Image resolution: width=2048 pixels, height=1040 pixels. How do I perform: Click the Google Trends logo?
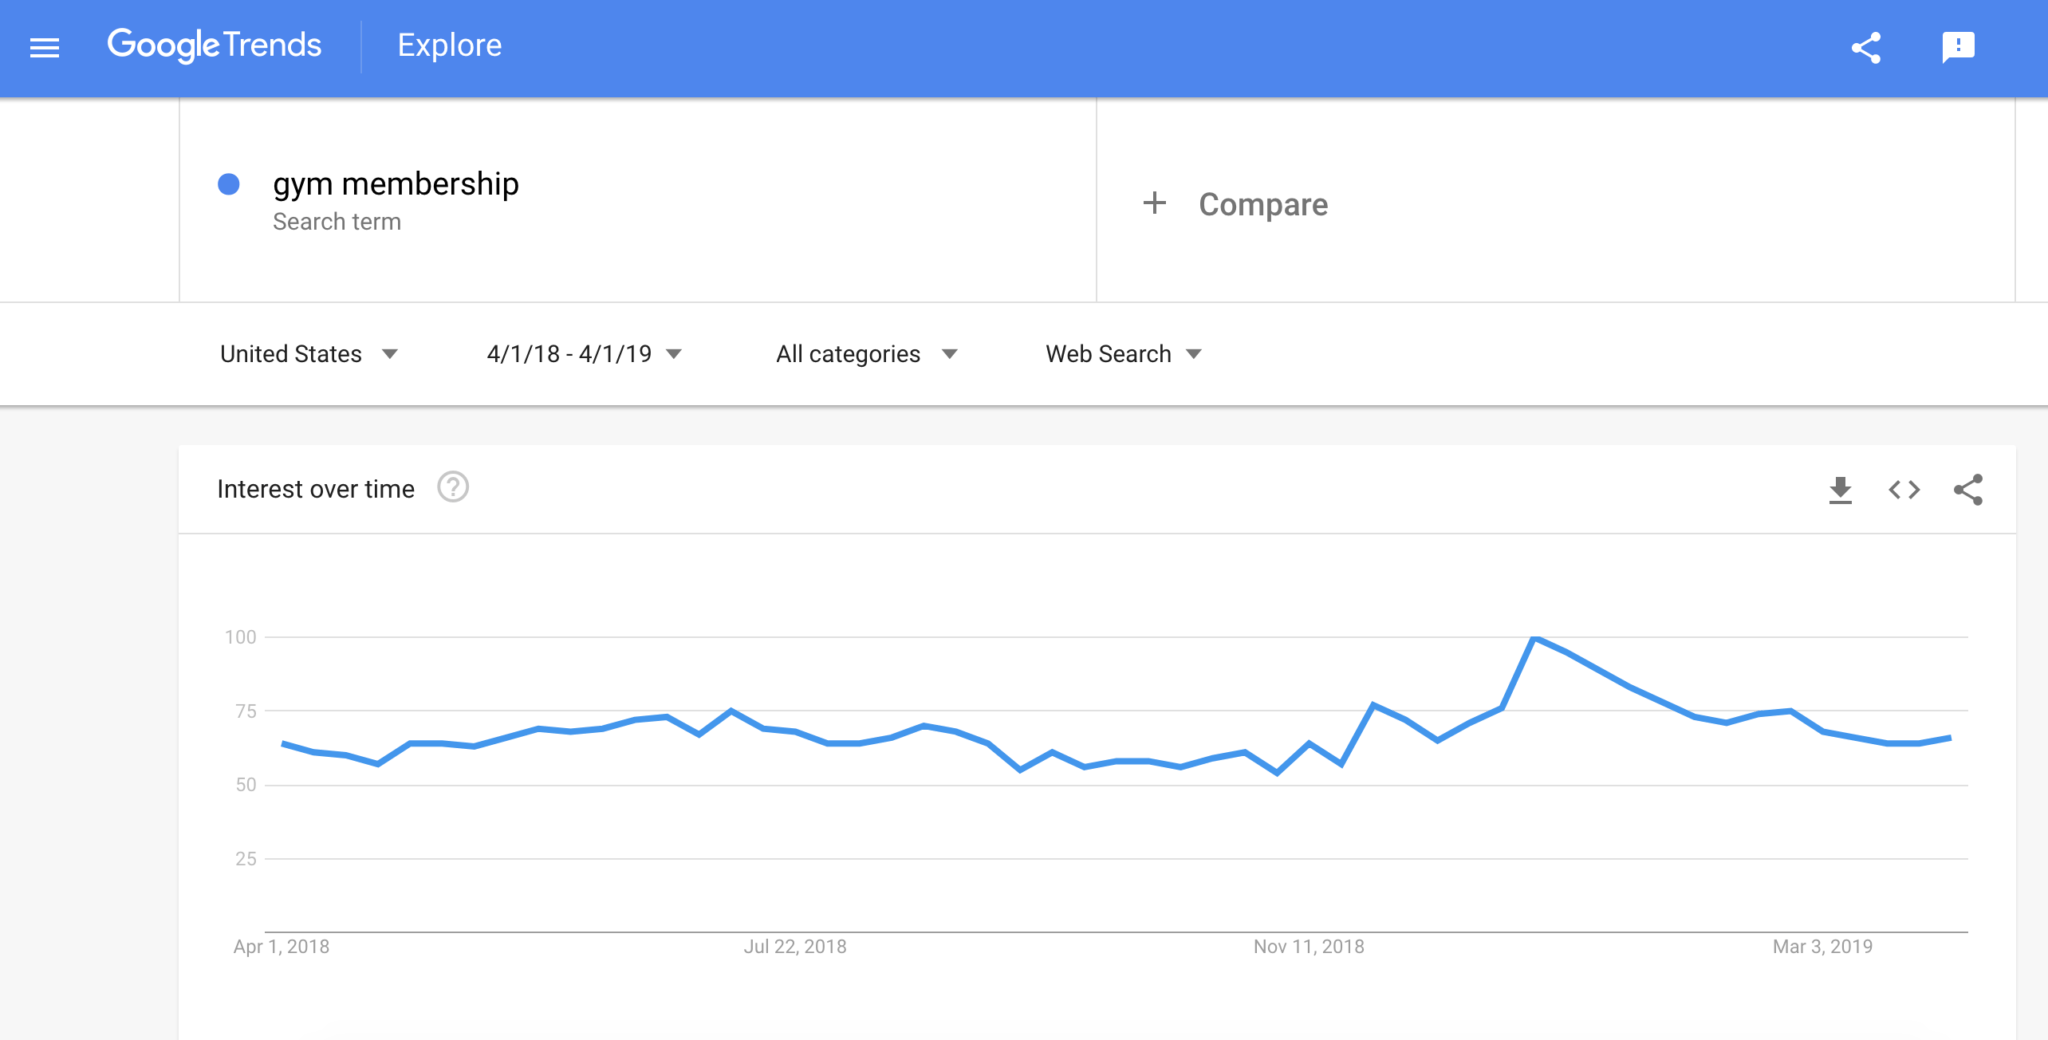click(214, 45)
